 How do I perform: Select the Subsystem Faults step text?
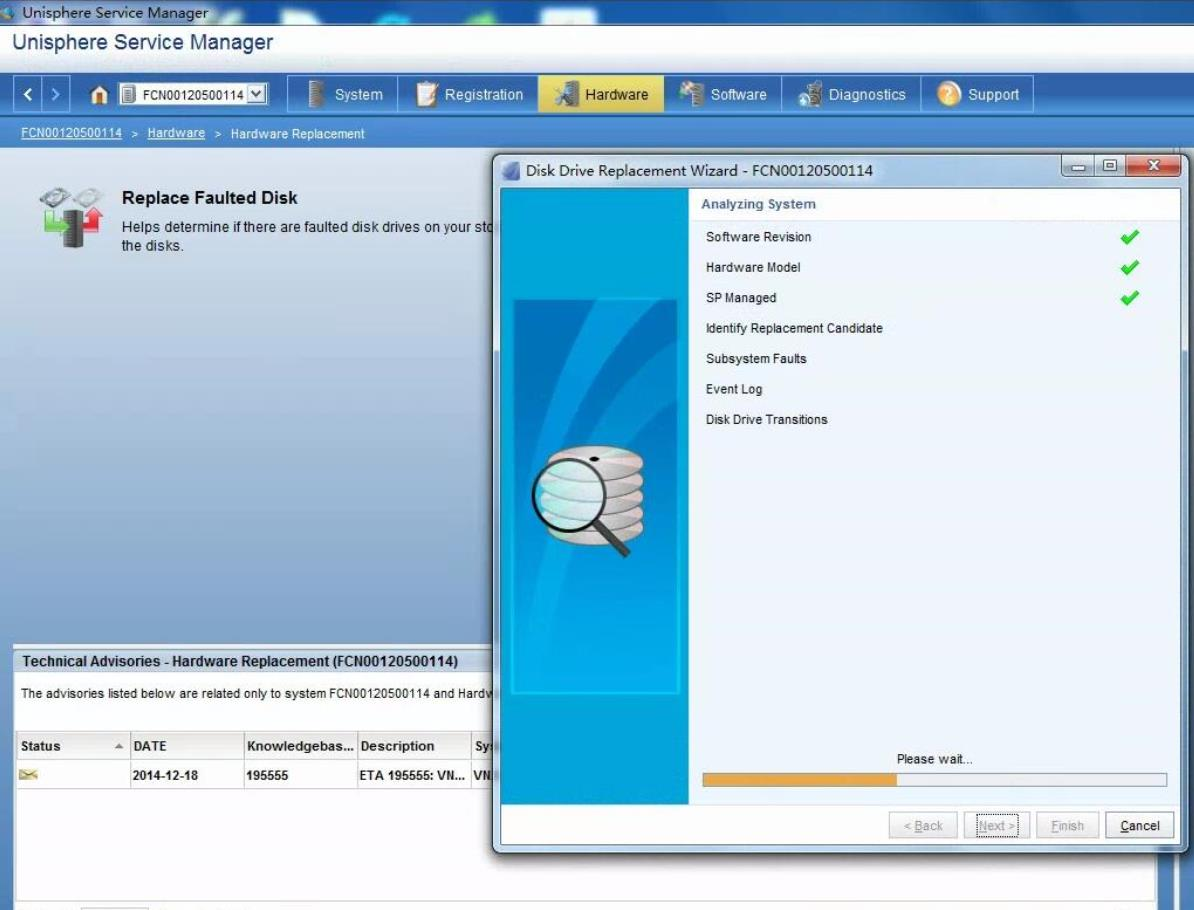click(x=756, y=359)
